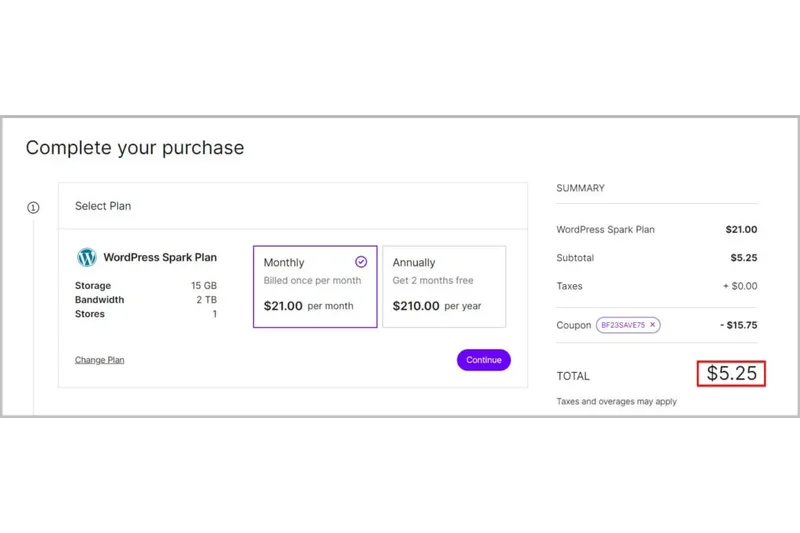Click the WordPress logo icon

click(87, 258)
